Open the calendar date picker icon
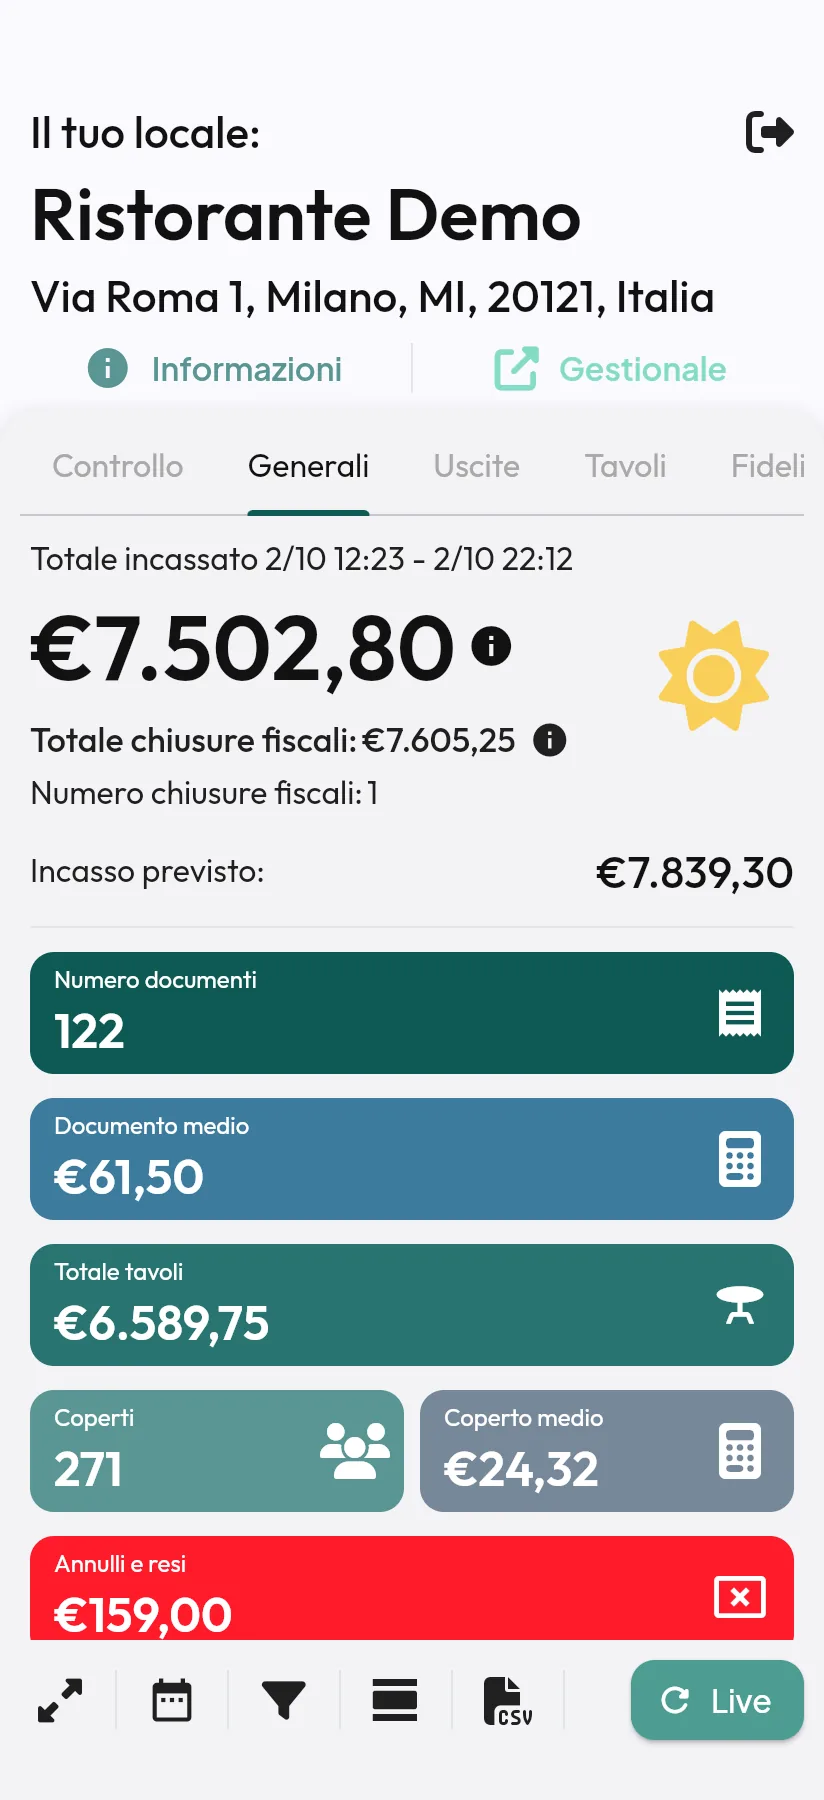824x1800 pixels. [172, 1700]
